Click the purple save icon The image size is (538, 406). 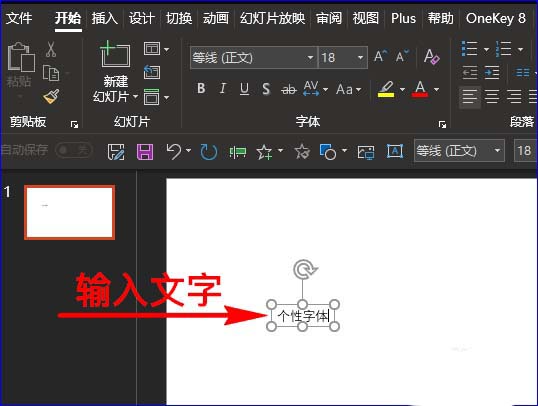145,152
